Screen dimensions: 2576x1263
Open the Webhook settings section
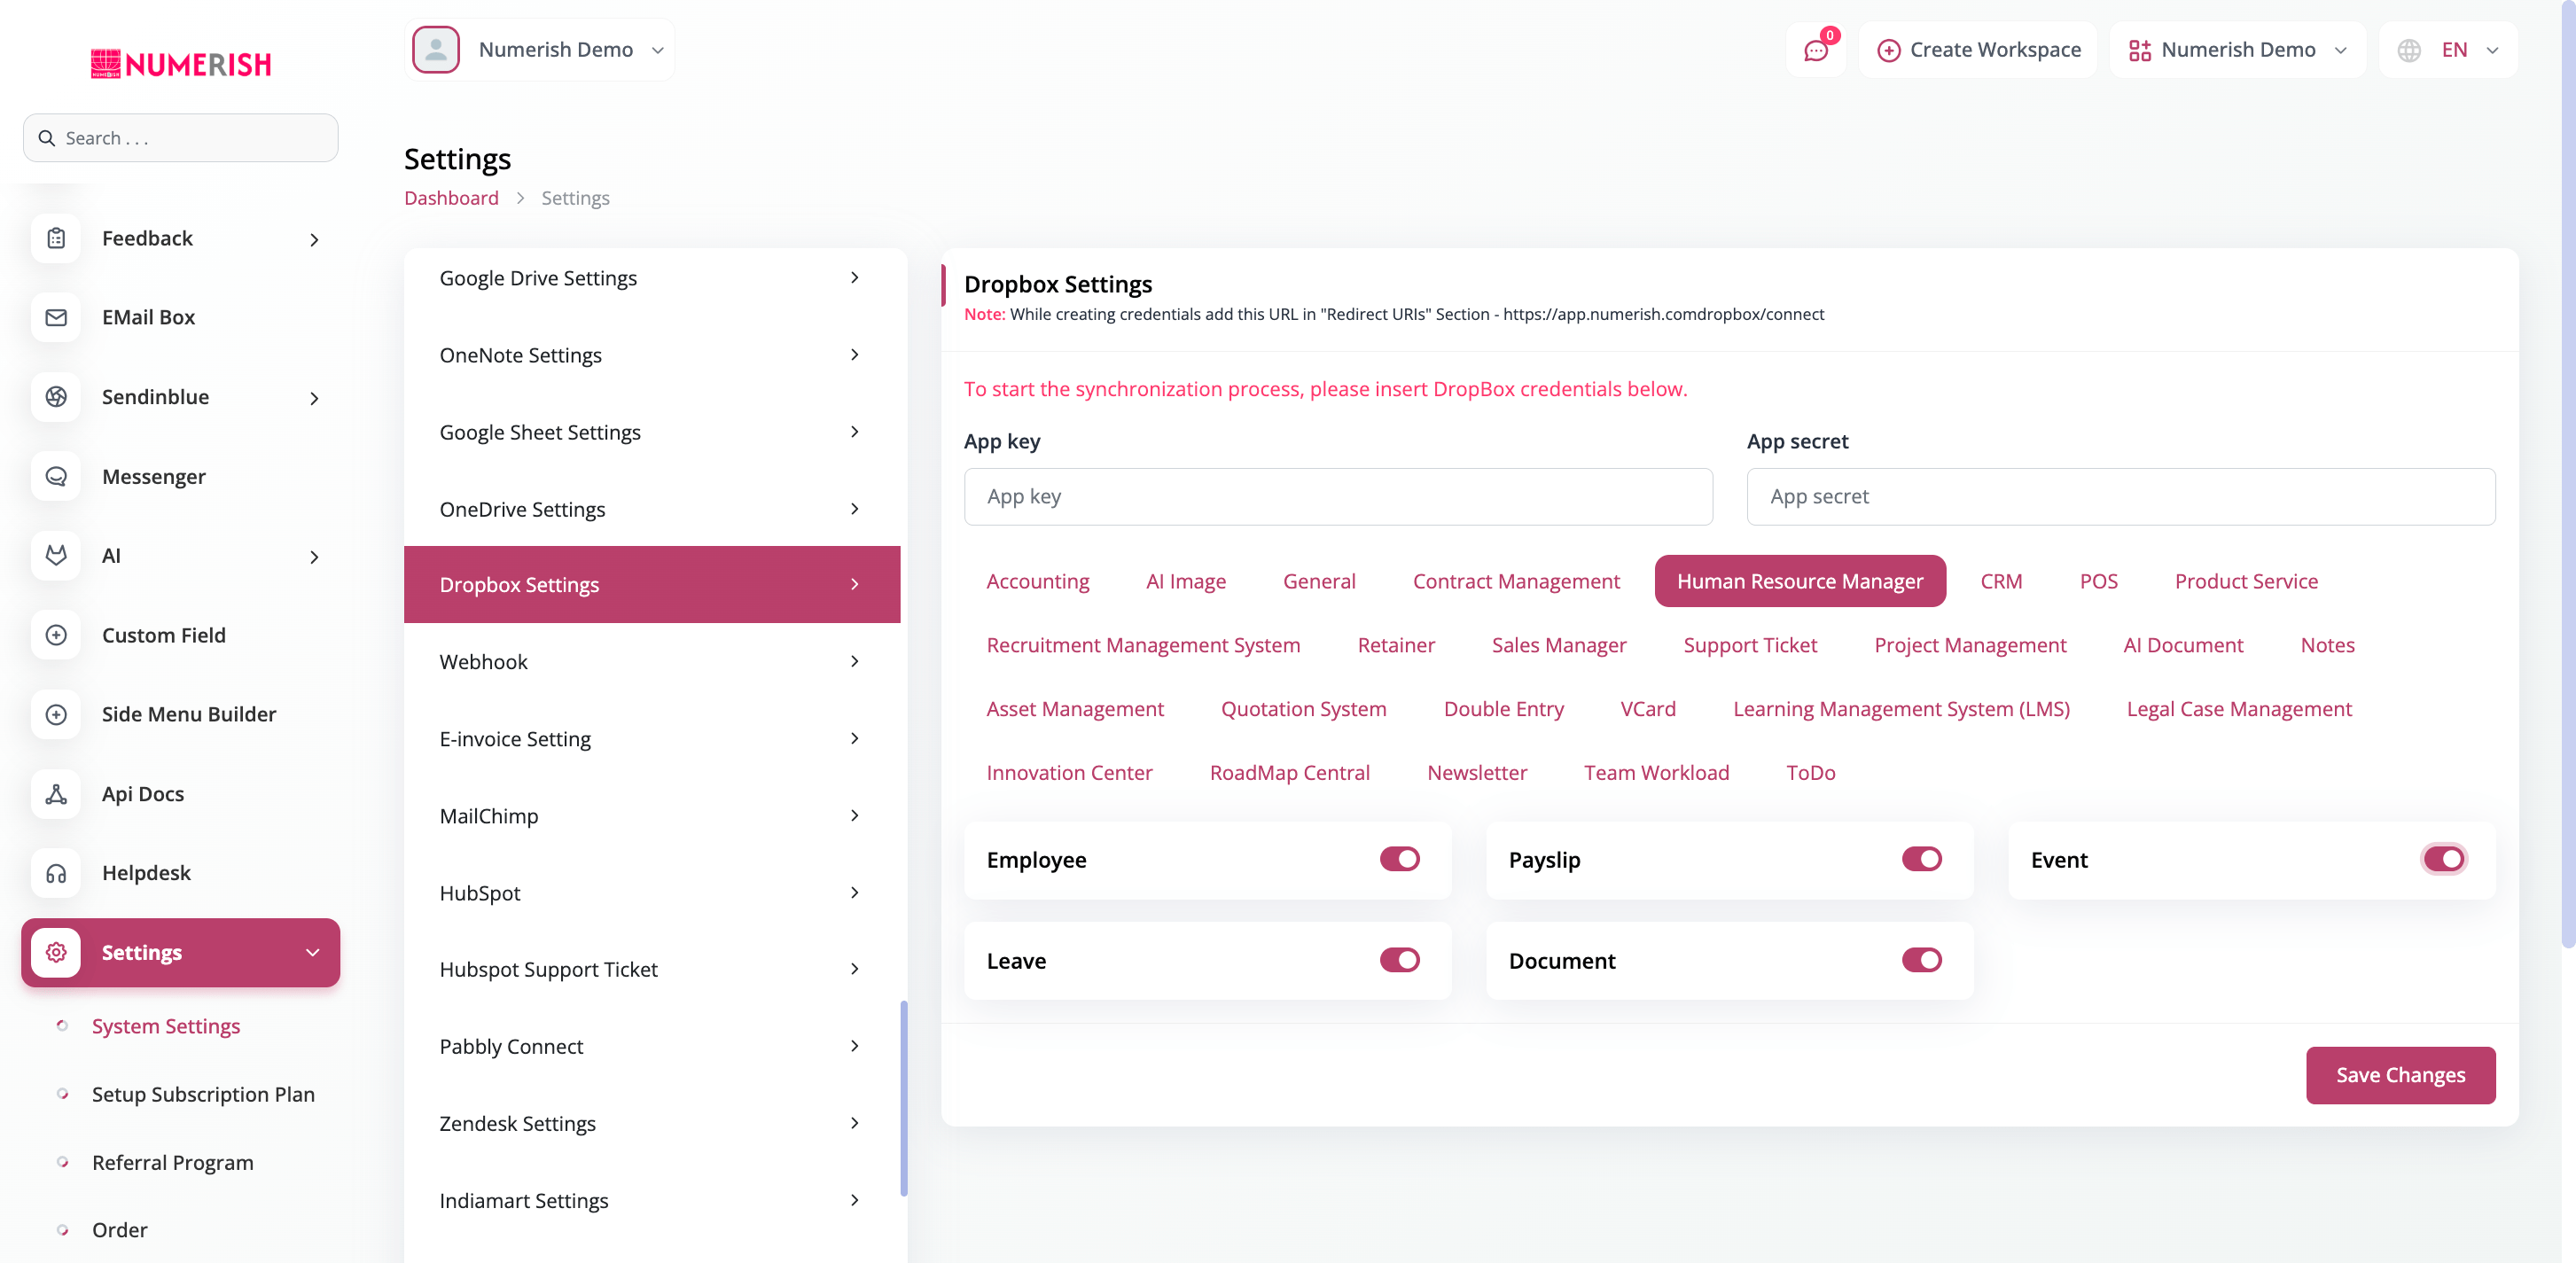tap(652, 662)
